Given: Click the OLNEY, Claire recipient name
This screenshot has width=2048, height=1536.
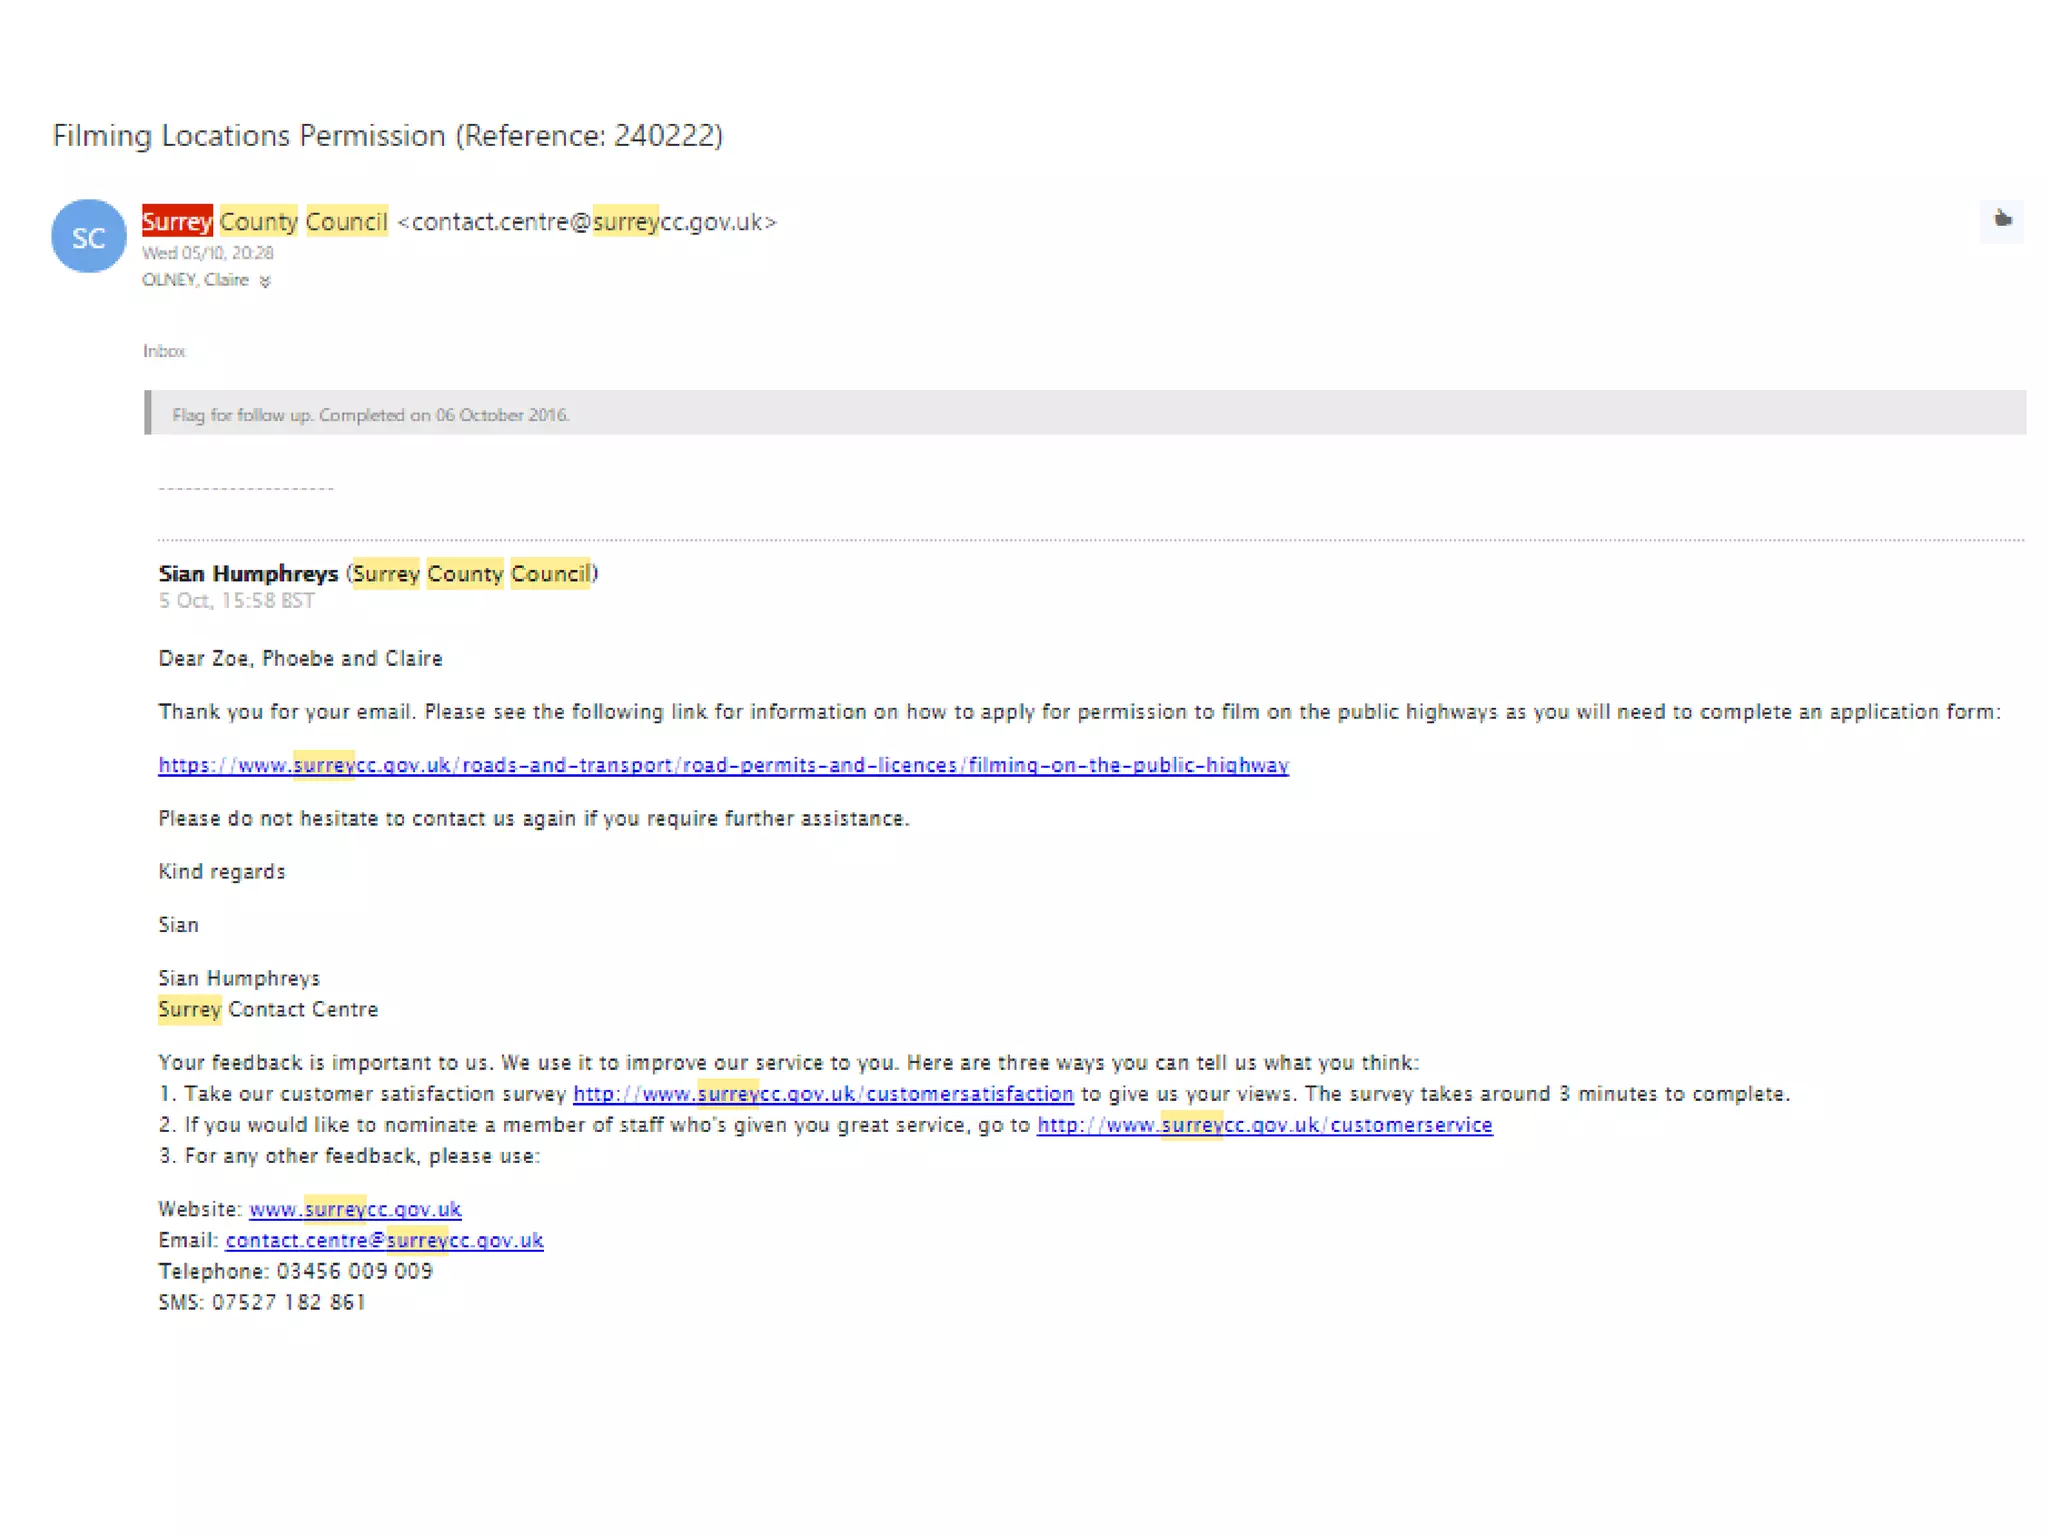Looking at the screenshot, I should point(195,280).
